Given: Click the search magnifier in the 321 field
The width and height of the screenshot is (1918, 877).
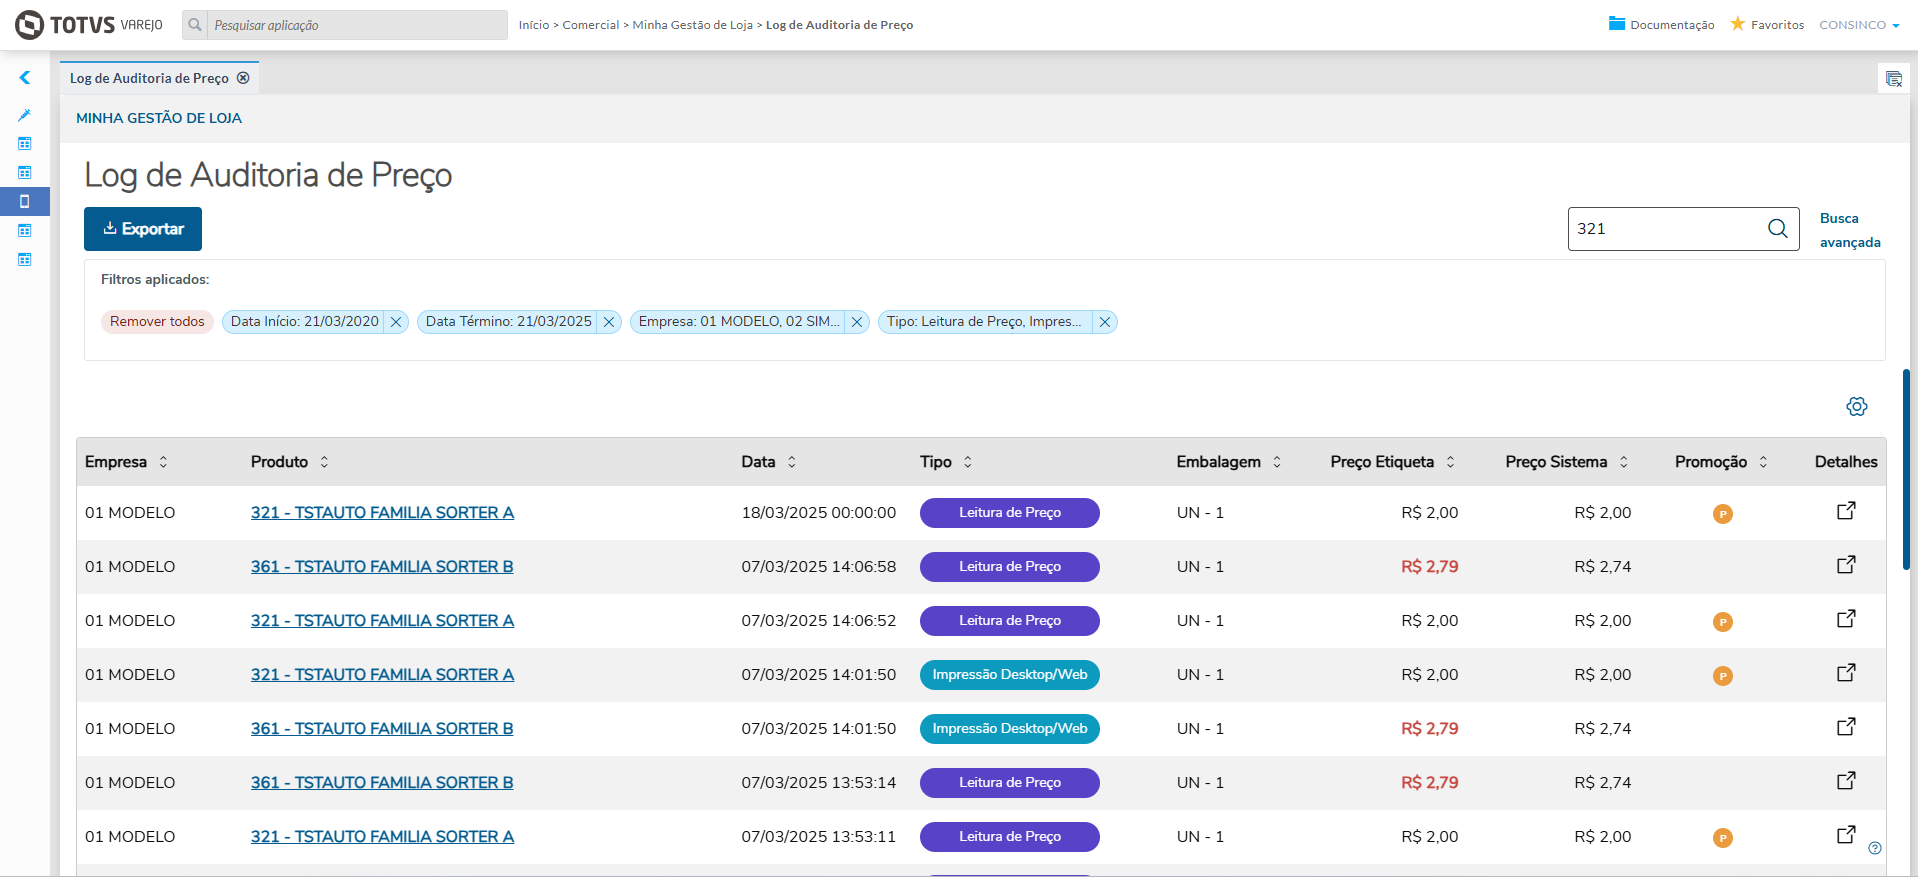Looking at the screenshot, I should [x=1777, y=229].
